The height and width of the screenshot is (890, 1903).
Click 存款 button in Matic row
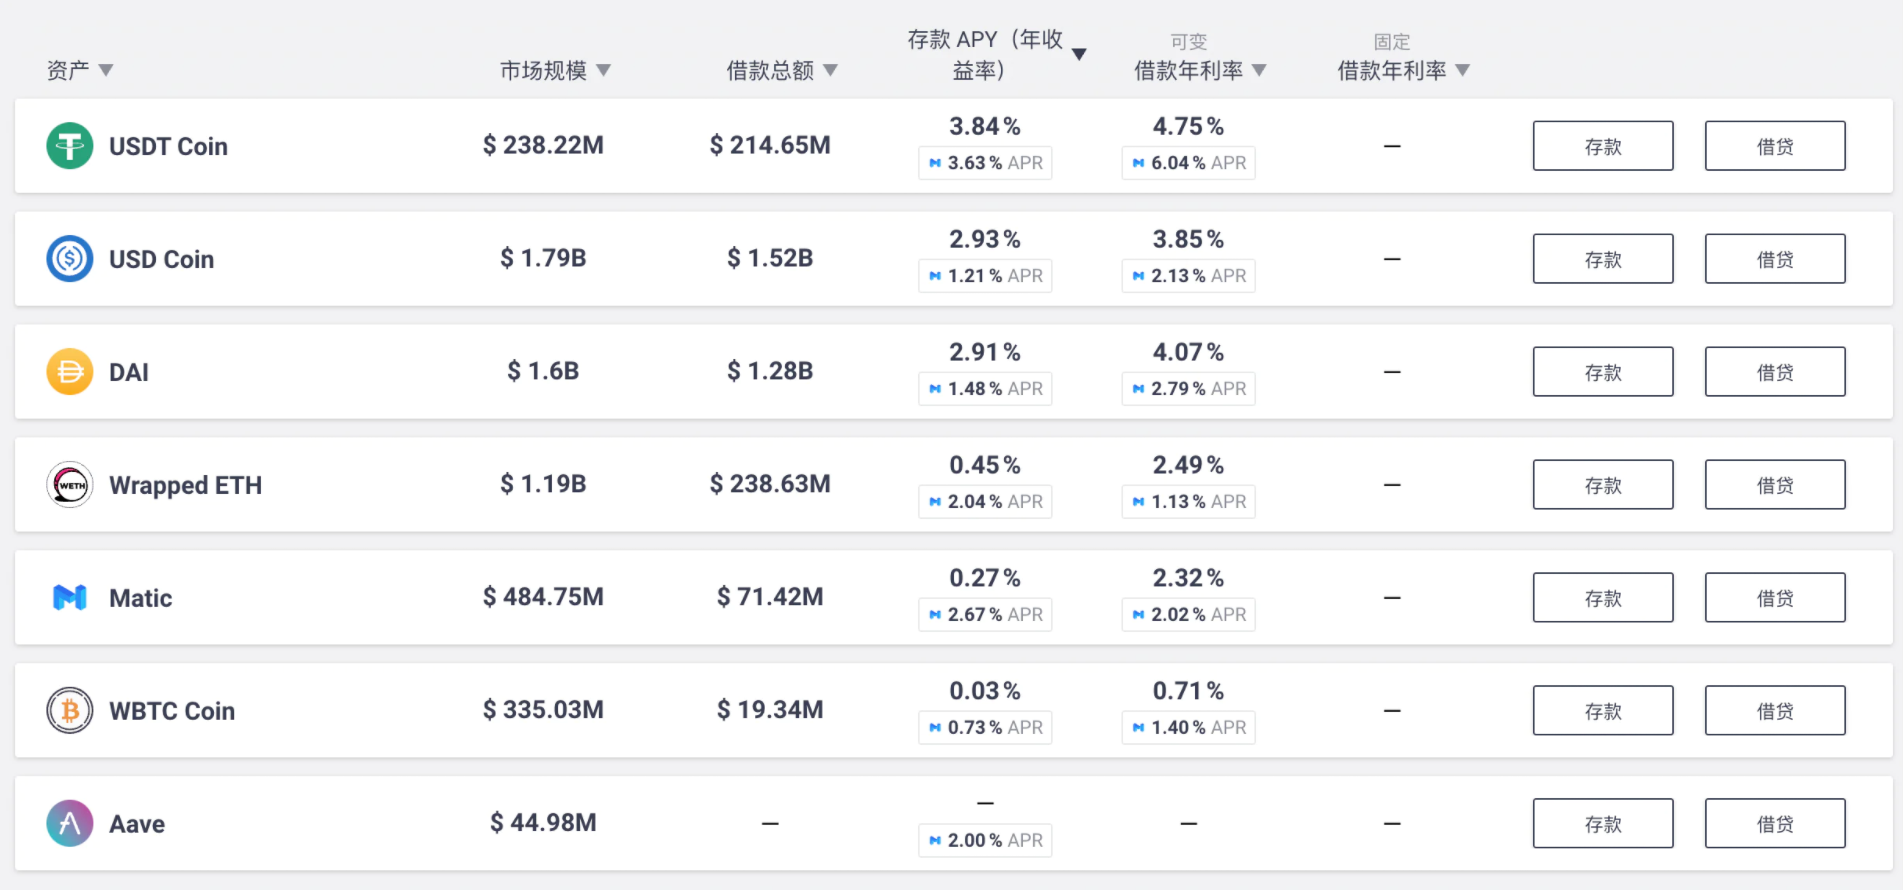click(x=1603, y=598)
